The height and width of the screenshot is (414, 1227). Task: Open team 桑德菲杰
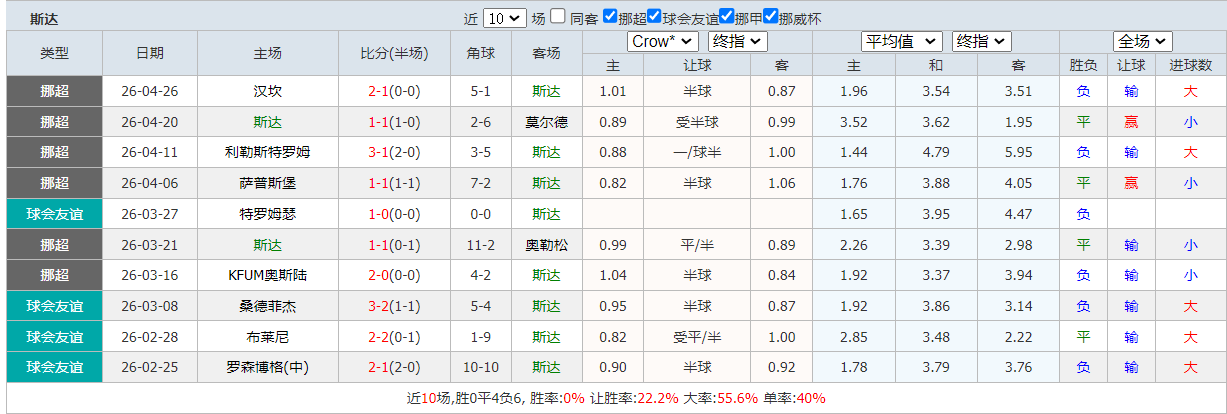pyautogui.click(x=268, y=308)
